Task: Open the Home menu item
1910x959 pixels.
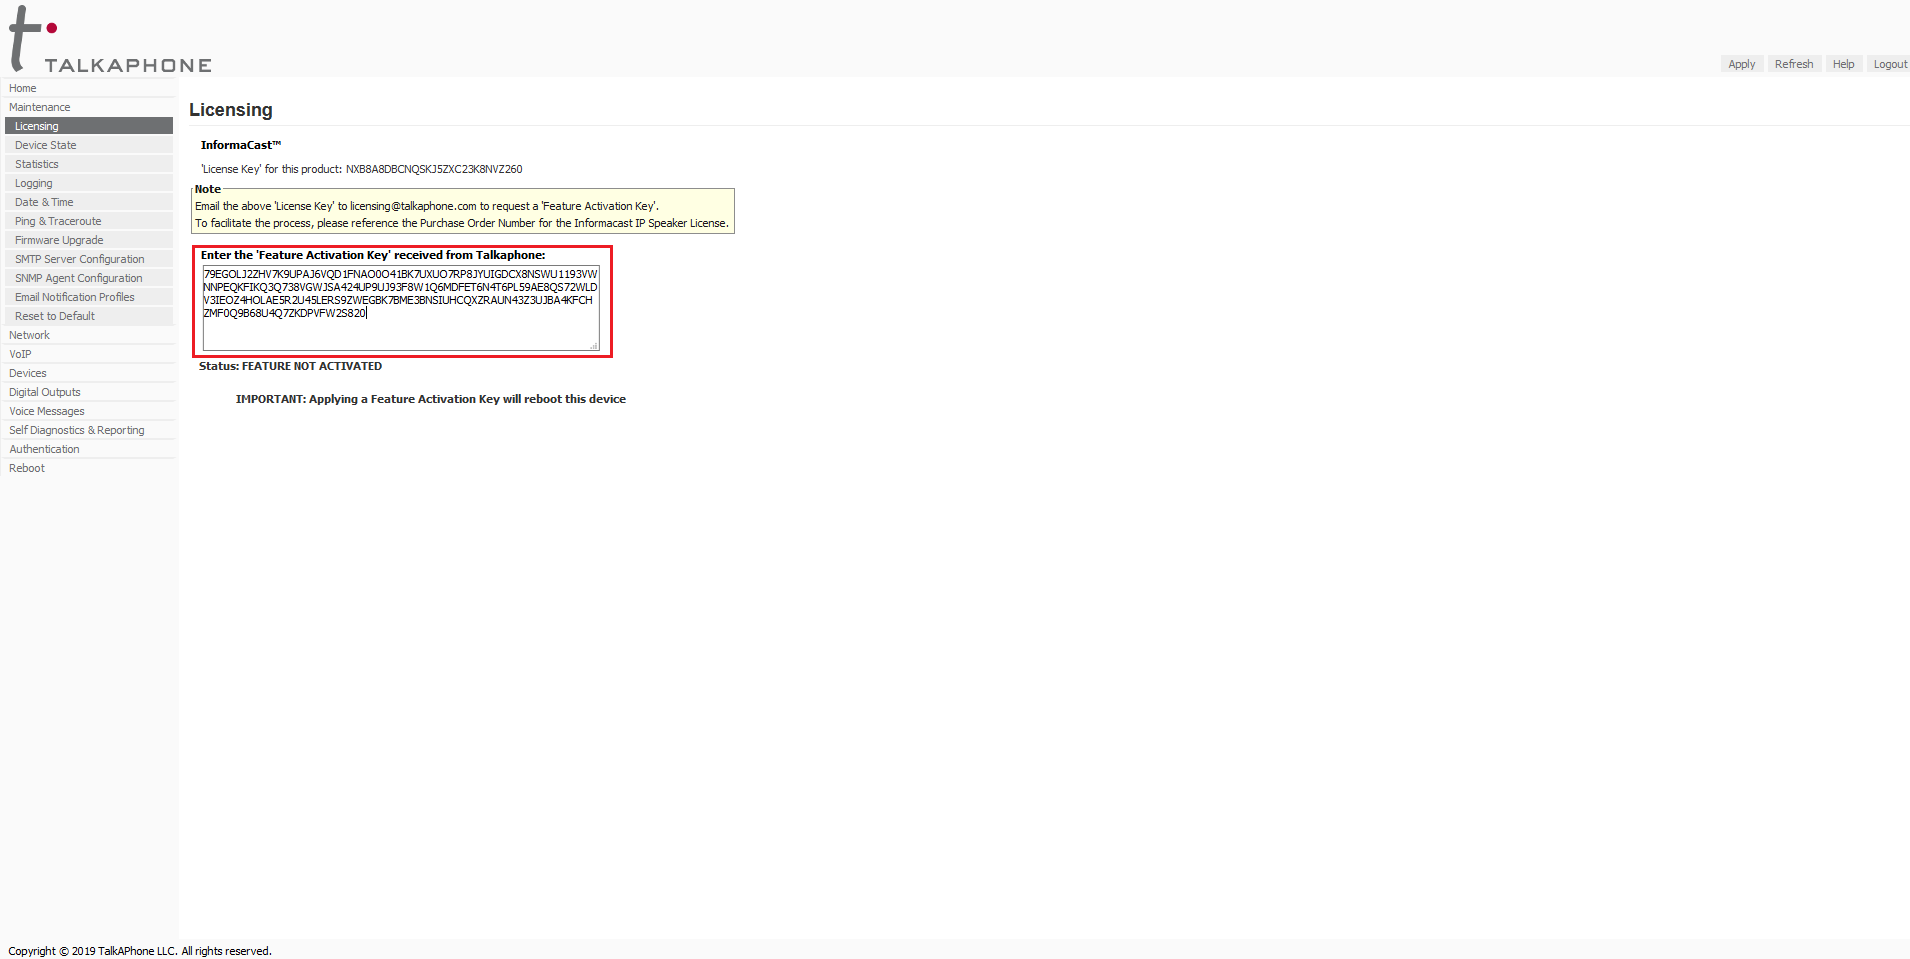Action: (x=89, y=88)
